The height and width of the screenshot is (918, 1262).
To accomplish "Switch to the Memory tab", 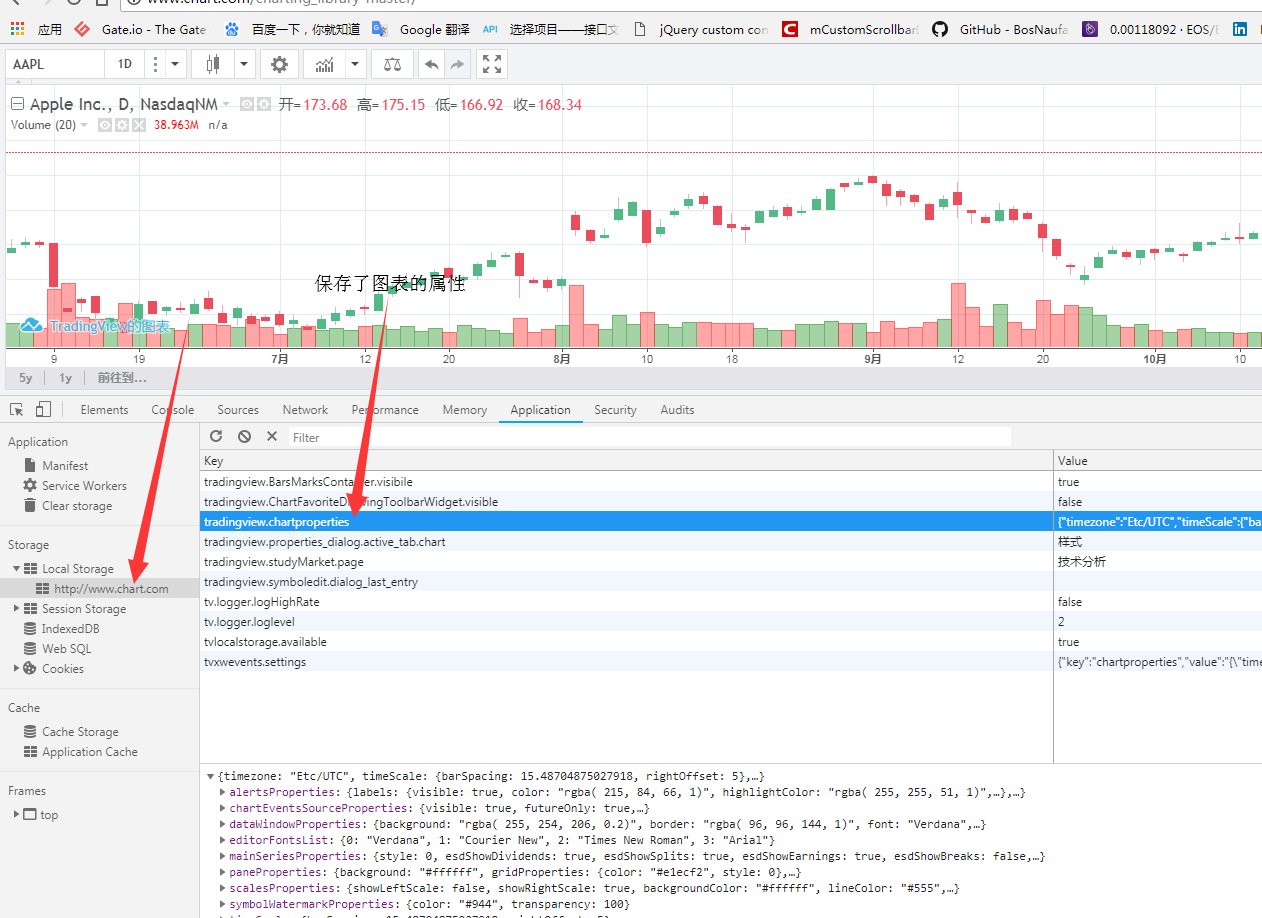I will pyautogui.click(x=465, y=410).
